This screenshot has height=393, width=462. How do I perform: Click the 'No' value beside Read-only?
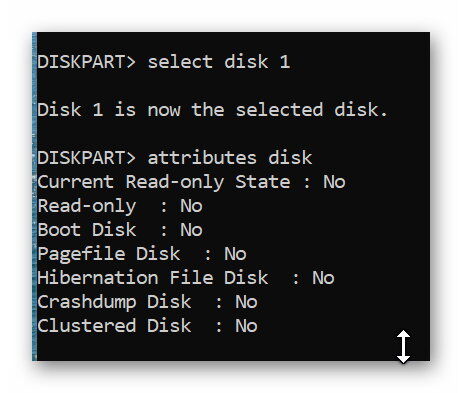click(191, 206)
